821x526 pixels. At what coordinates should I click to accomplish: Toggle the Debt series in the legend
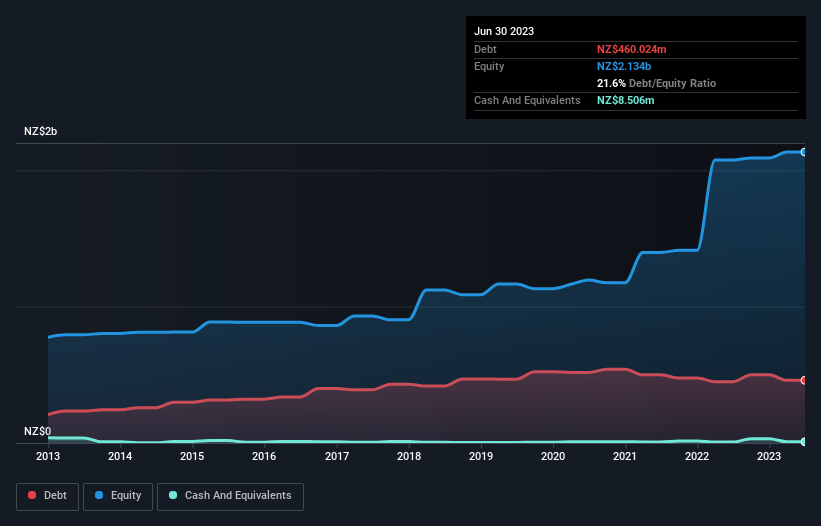pyautogui.click(x=47, y=496)
